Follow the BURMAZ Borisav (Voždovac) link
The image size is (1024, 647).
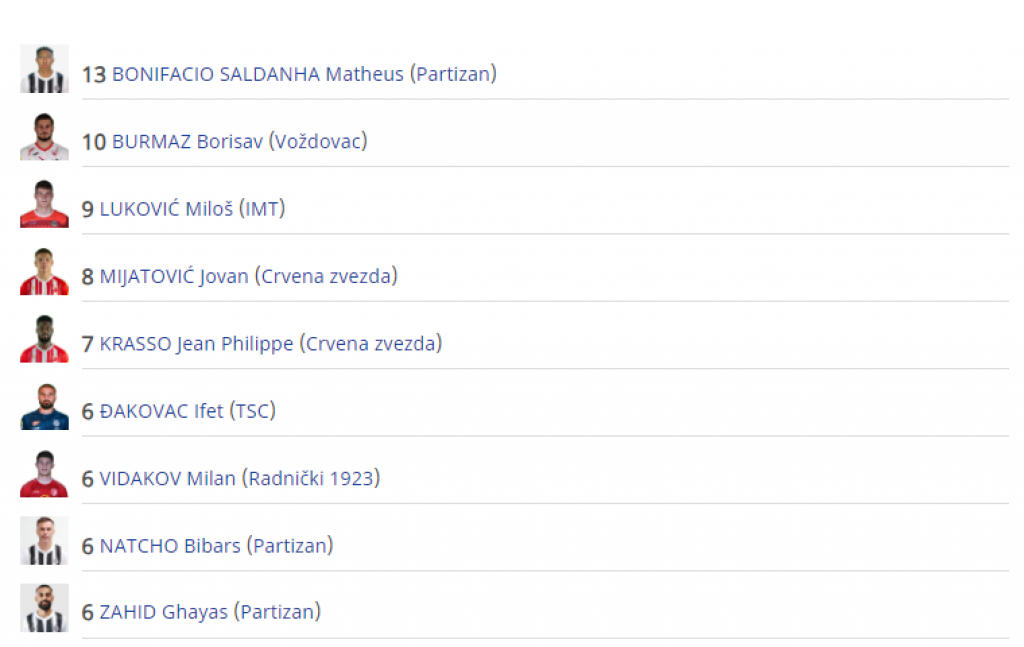pos(239,141)
